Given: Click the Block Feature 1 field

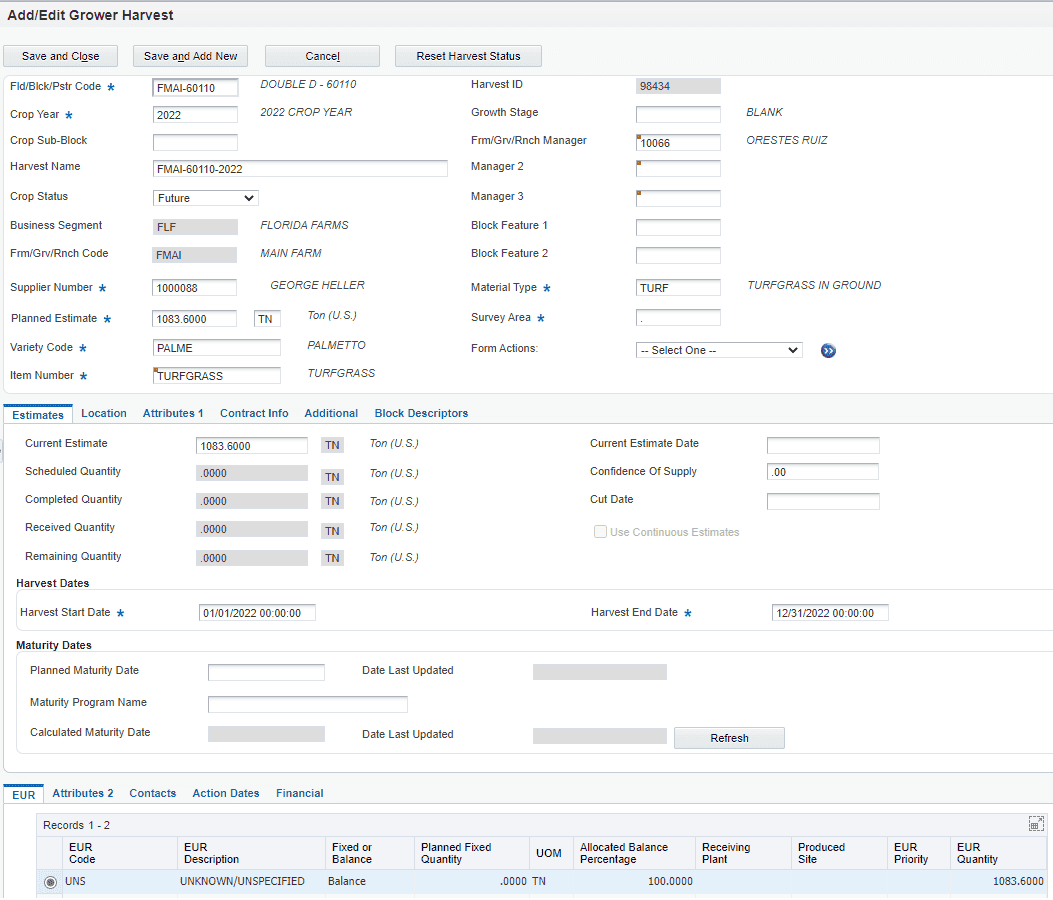Looking at the screenshot, I should click(678, 227).
